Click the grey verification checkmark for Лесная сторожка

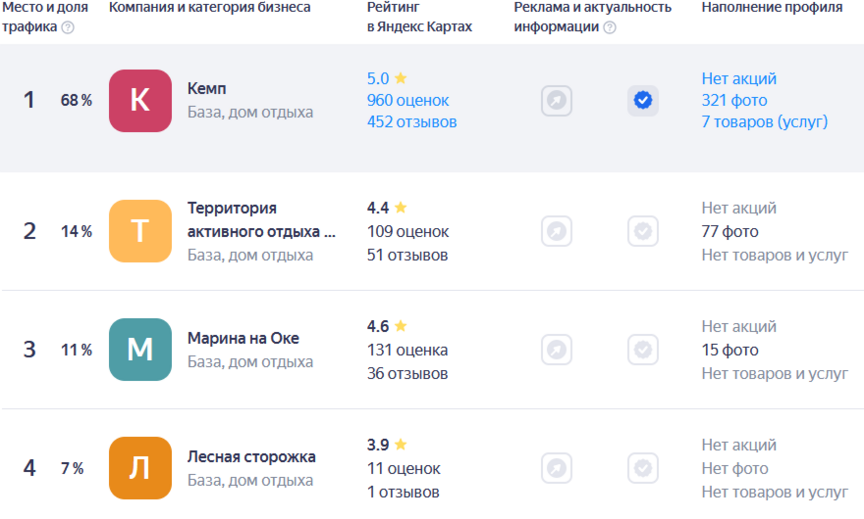click(643, 468)
